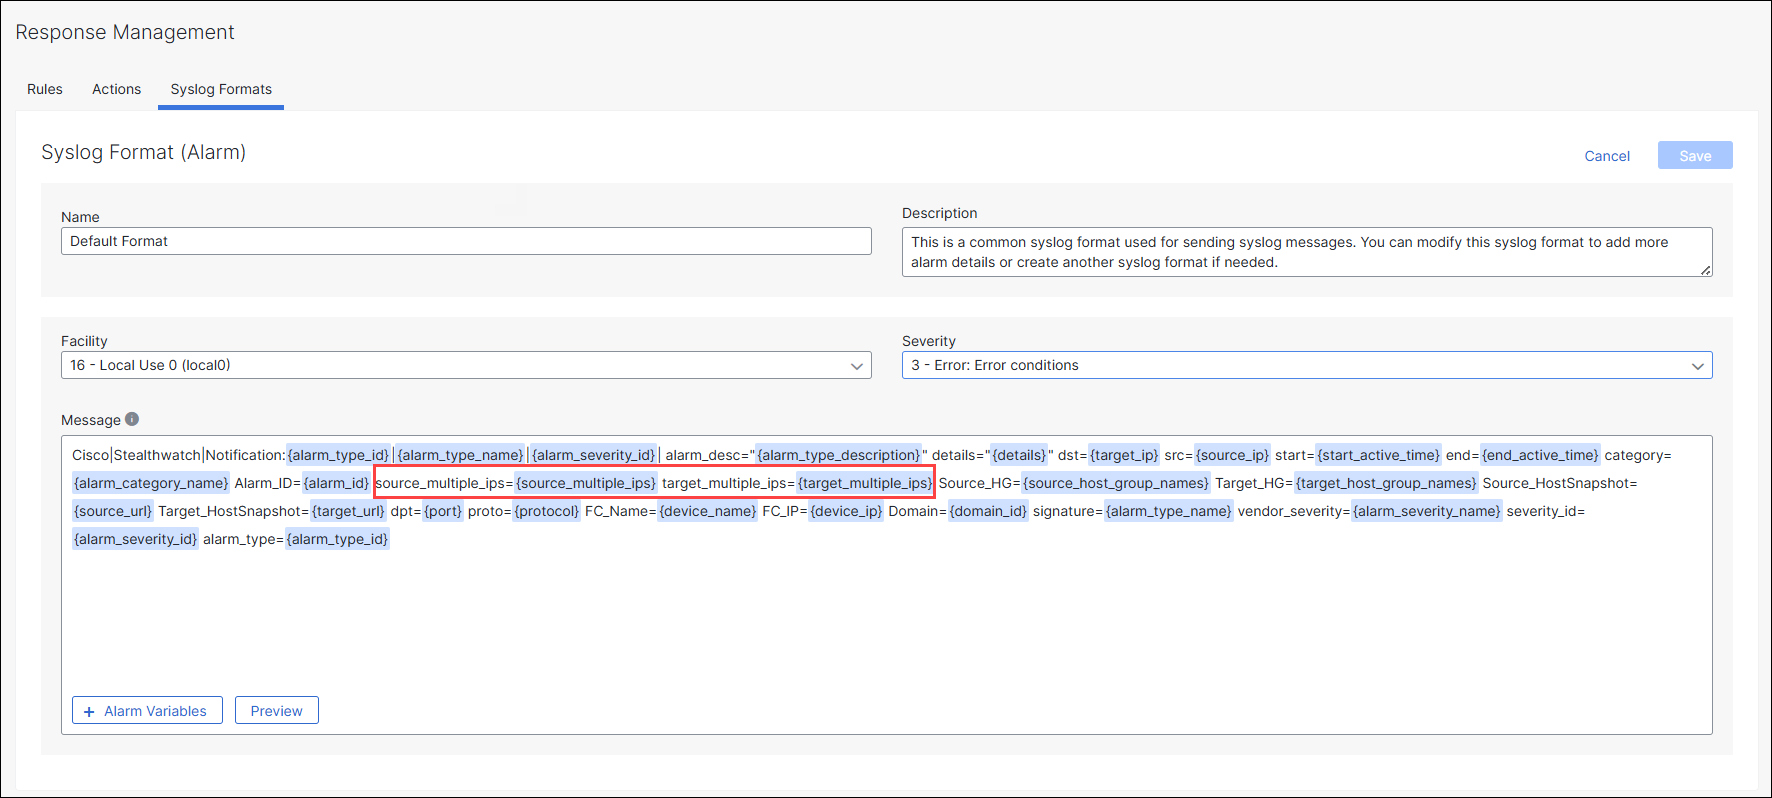Open the Severity dropdown
1772x798 pixels.
[x=1306, y=365]
